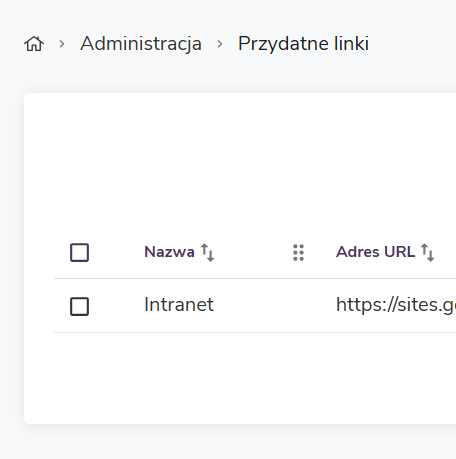
Task: Click the Adres URL sort arrows icon
Action: [427, 252]
